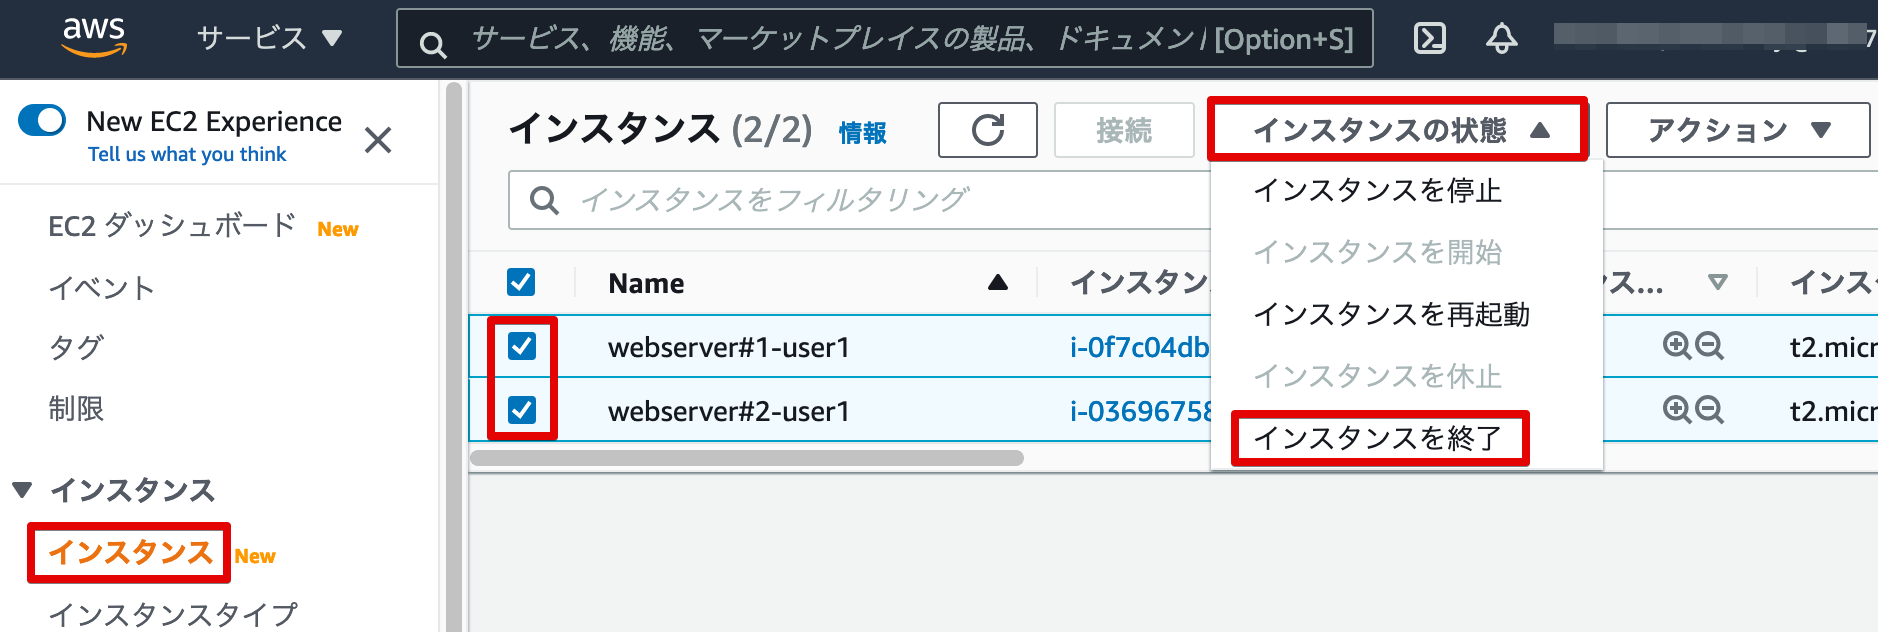Grab the table horizontal scrollbar
The width and height of the screenshot is (1878, 632).
pyautogui.click(x=746, y=458)
